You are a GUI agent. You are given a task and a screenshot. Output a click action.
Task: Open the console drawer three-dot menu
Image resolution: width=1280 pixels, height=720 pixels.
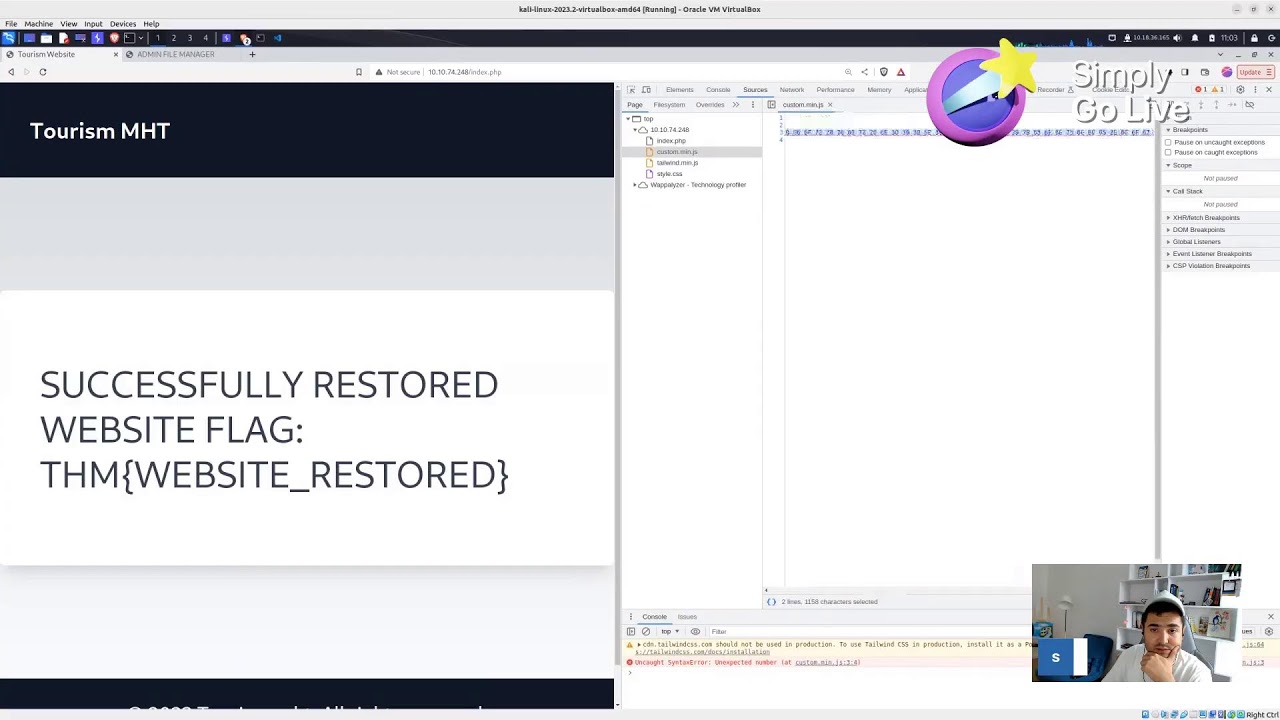pos(630,617)
